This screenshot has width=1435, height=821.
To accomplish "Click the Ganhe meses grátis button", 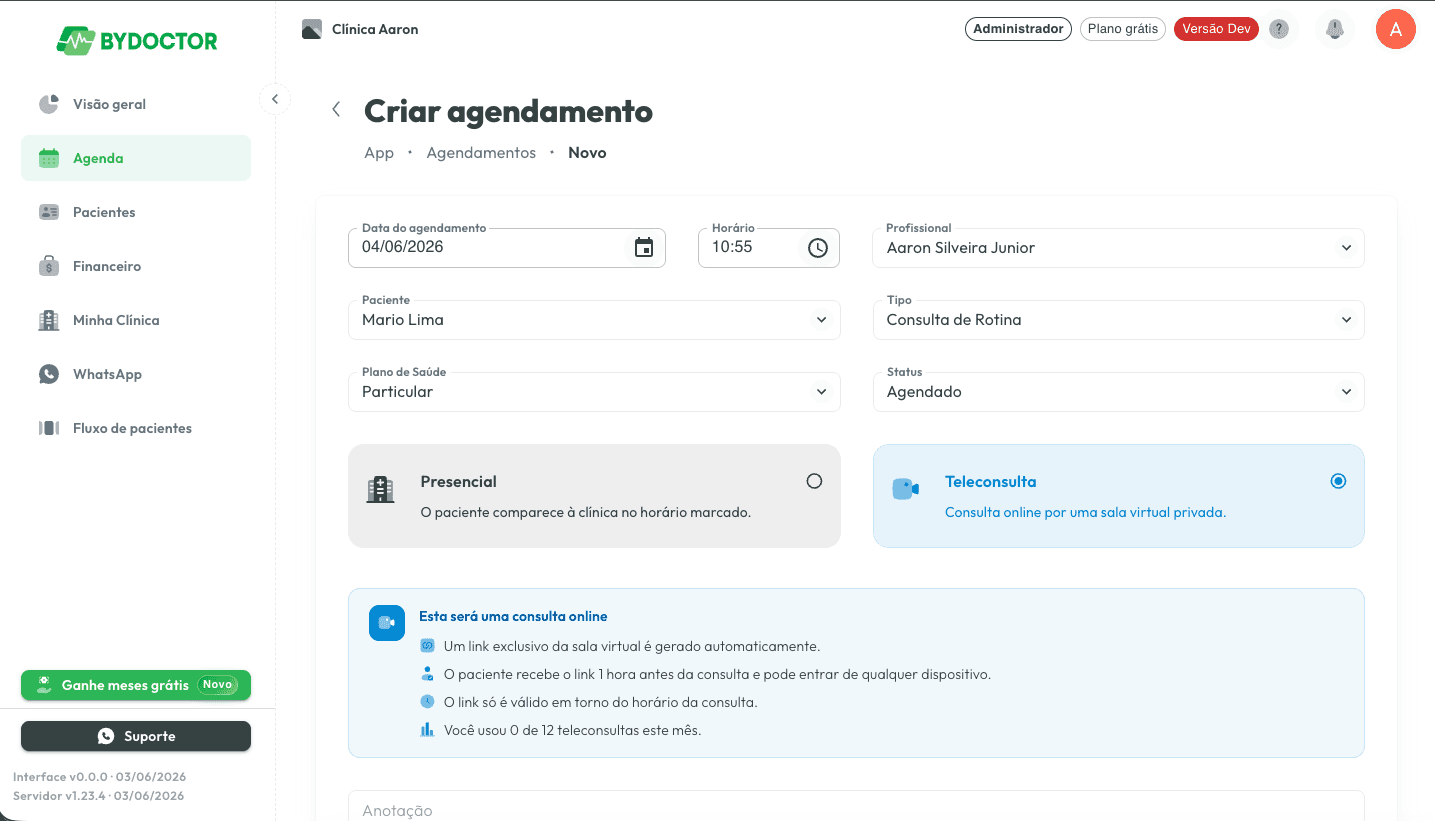I will pos(136,685).
